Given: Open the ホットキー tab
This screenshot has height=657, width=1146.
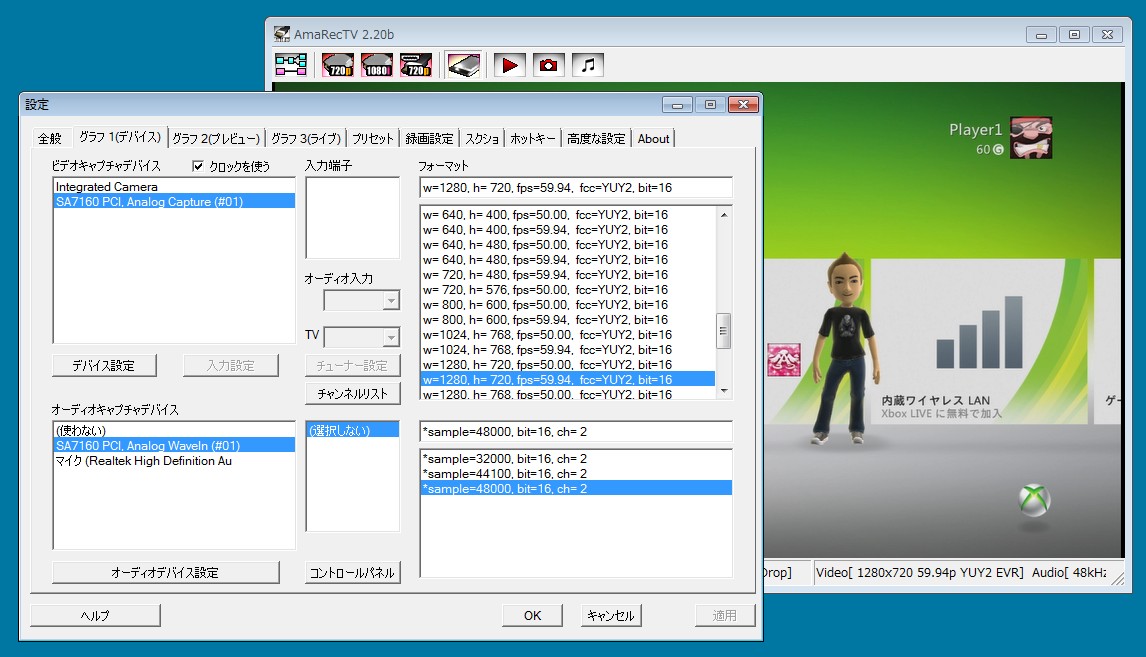Looking at the screenshot, I should coord(533,138).
